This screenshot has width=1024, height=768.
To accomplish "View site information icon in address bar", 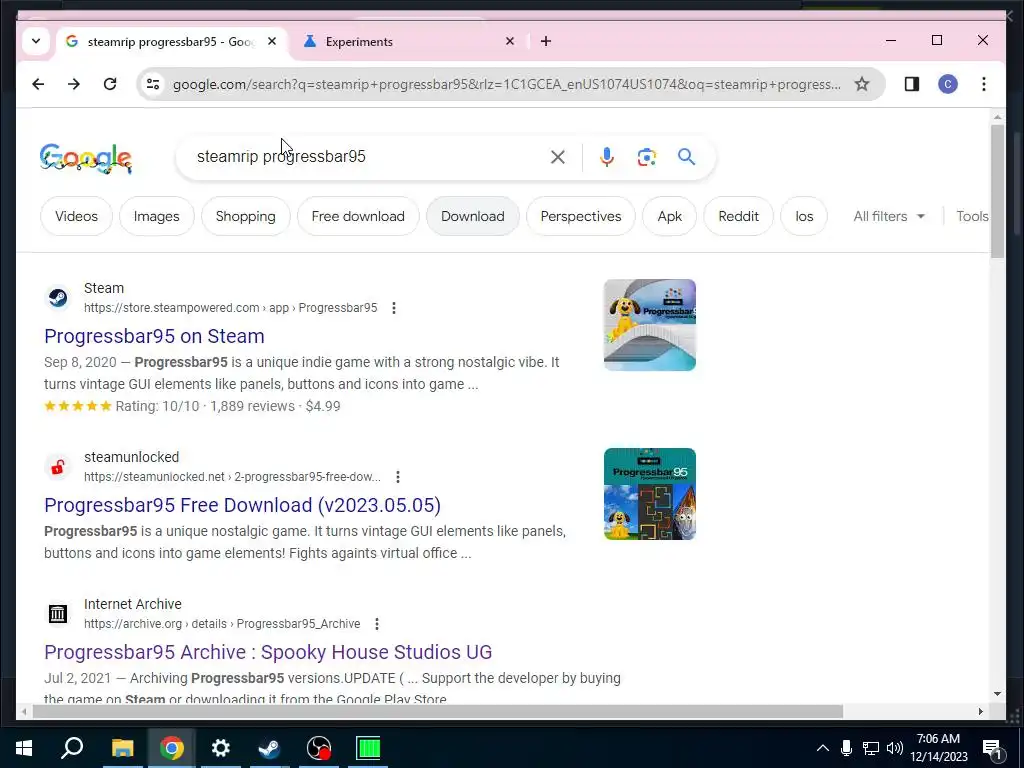I will click(153, 84).
